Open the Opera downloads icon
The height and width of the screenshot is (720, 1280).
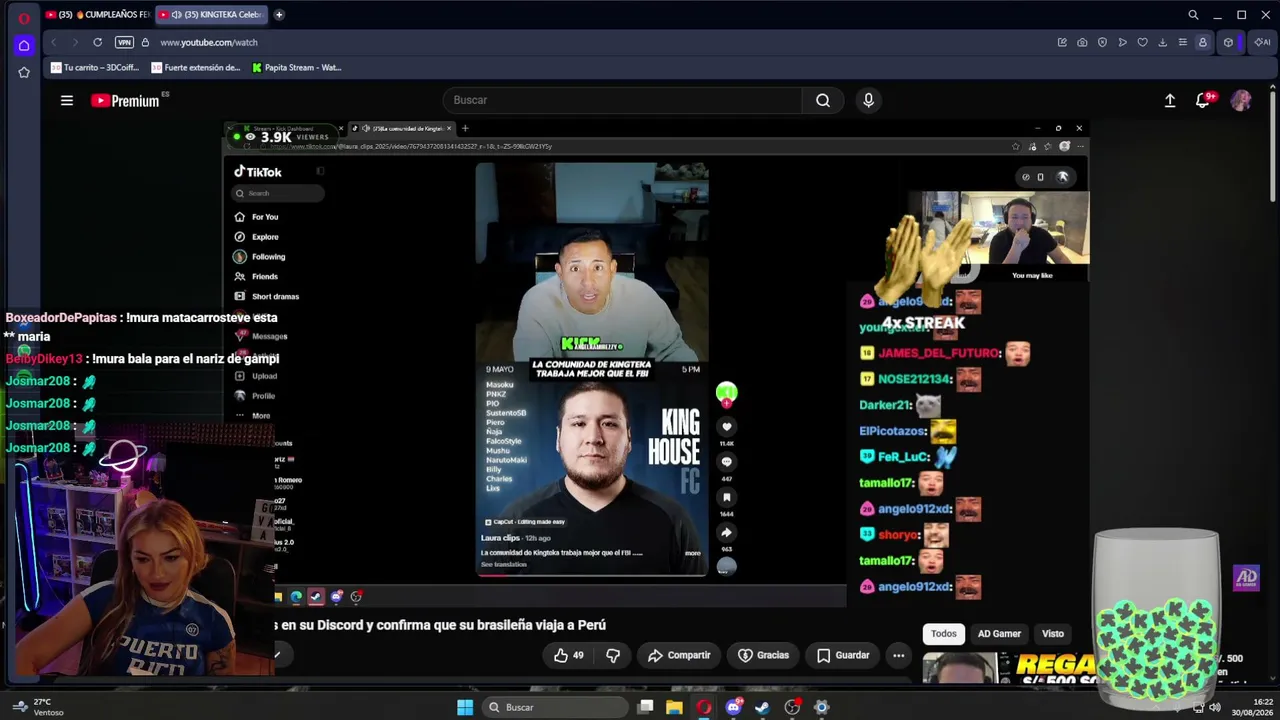[1162, 42]
